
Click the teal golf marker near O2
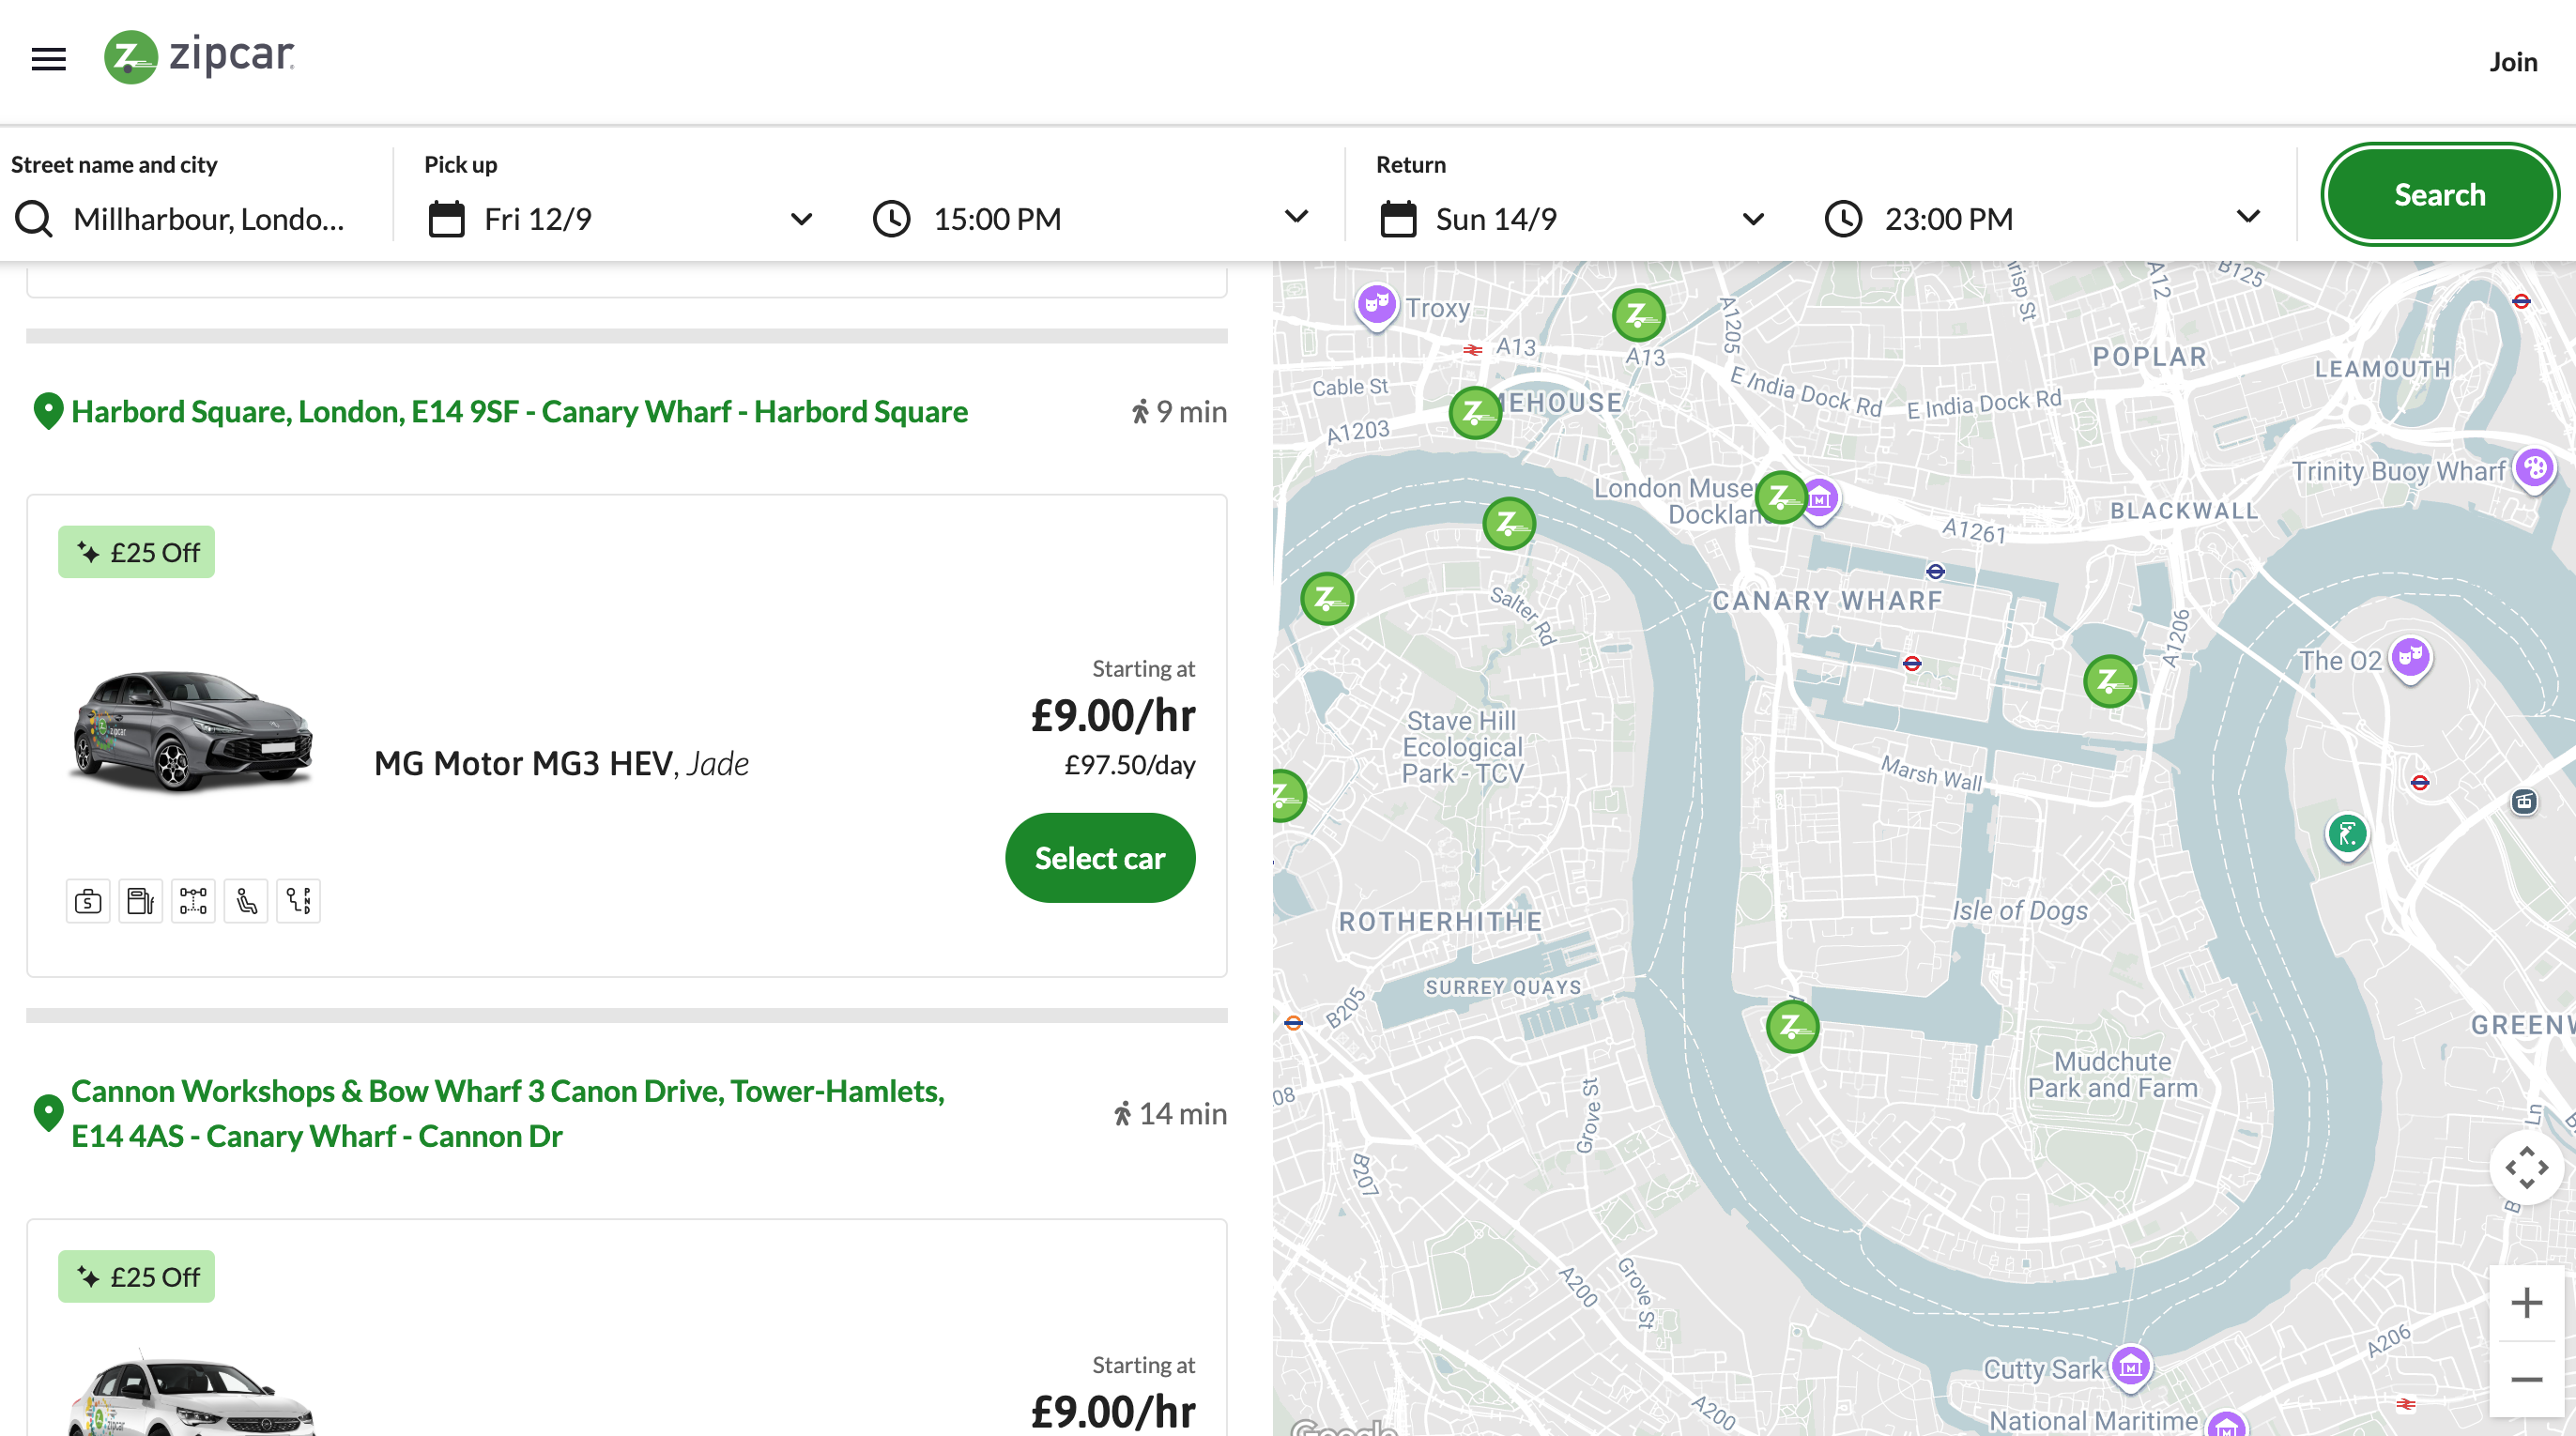point(2347,834)
